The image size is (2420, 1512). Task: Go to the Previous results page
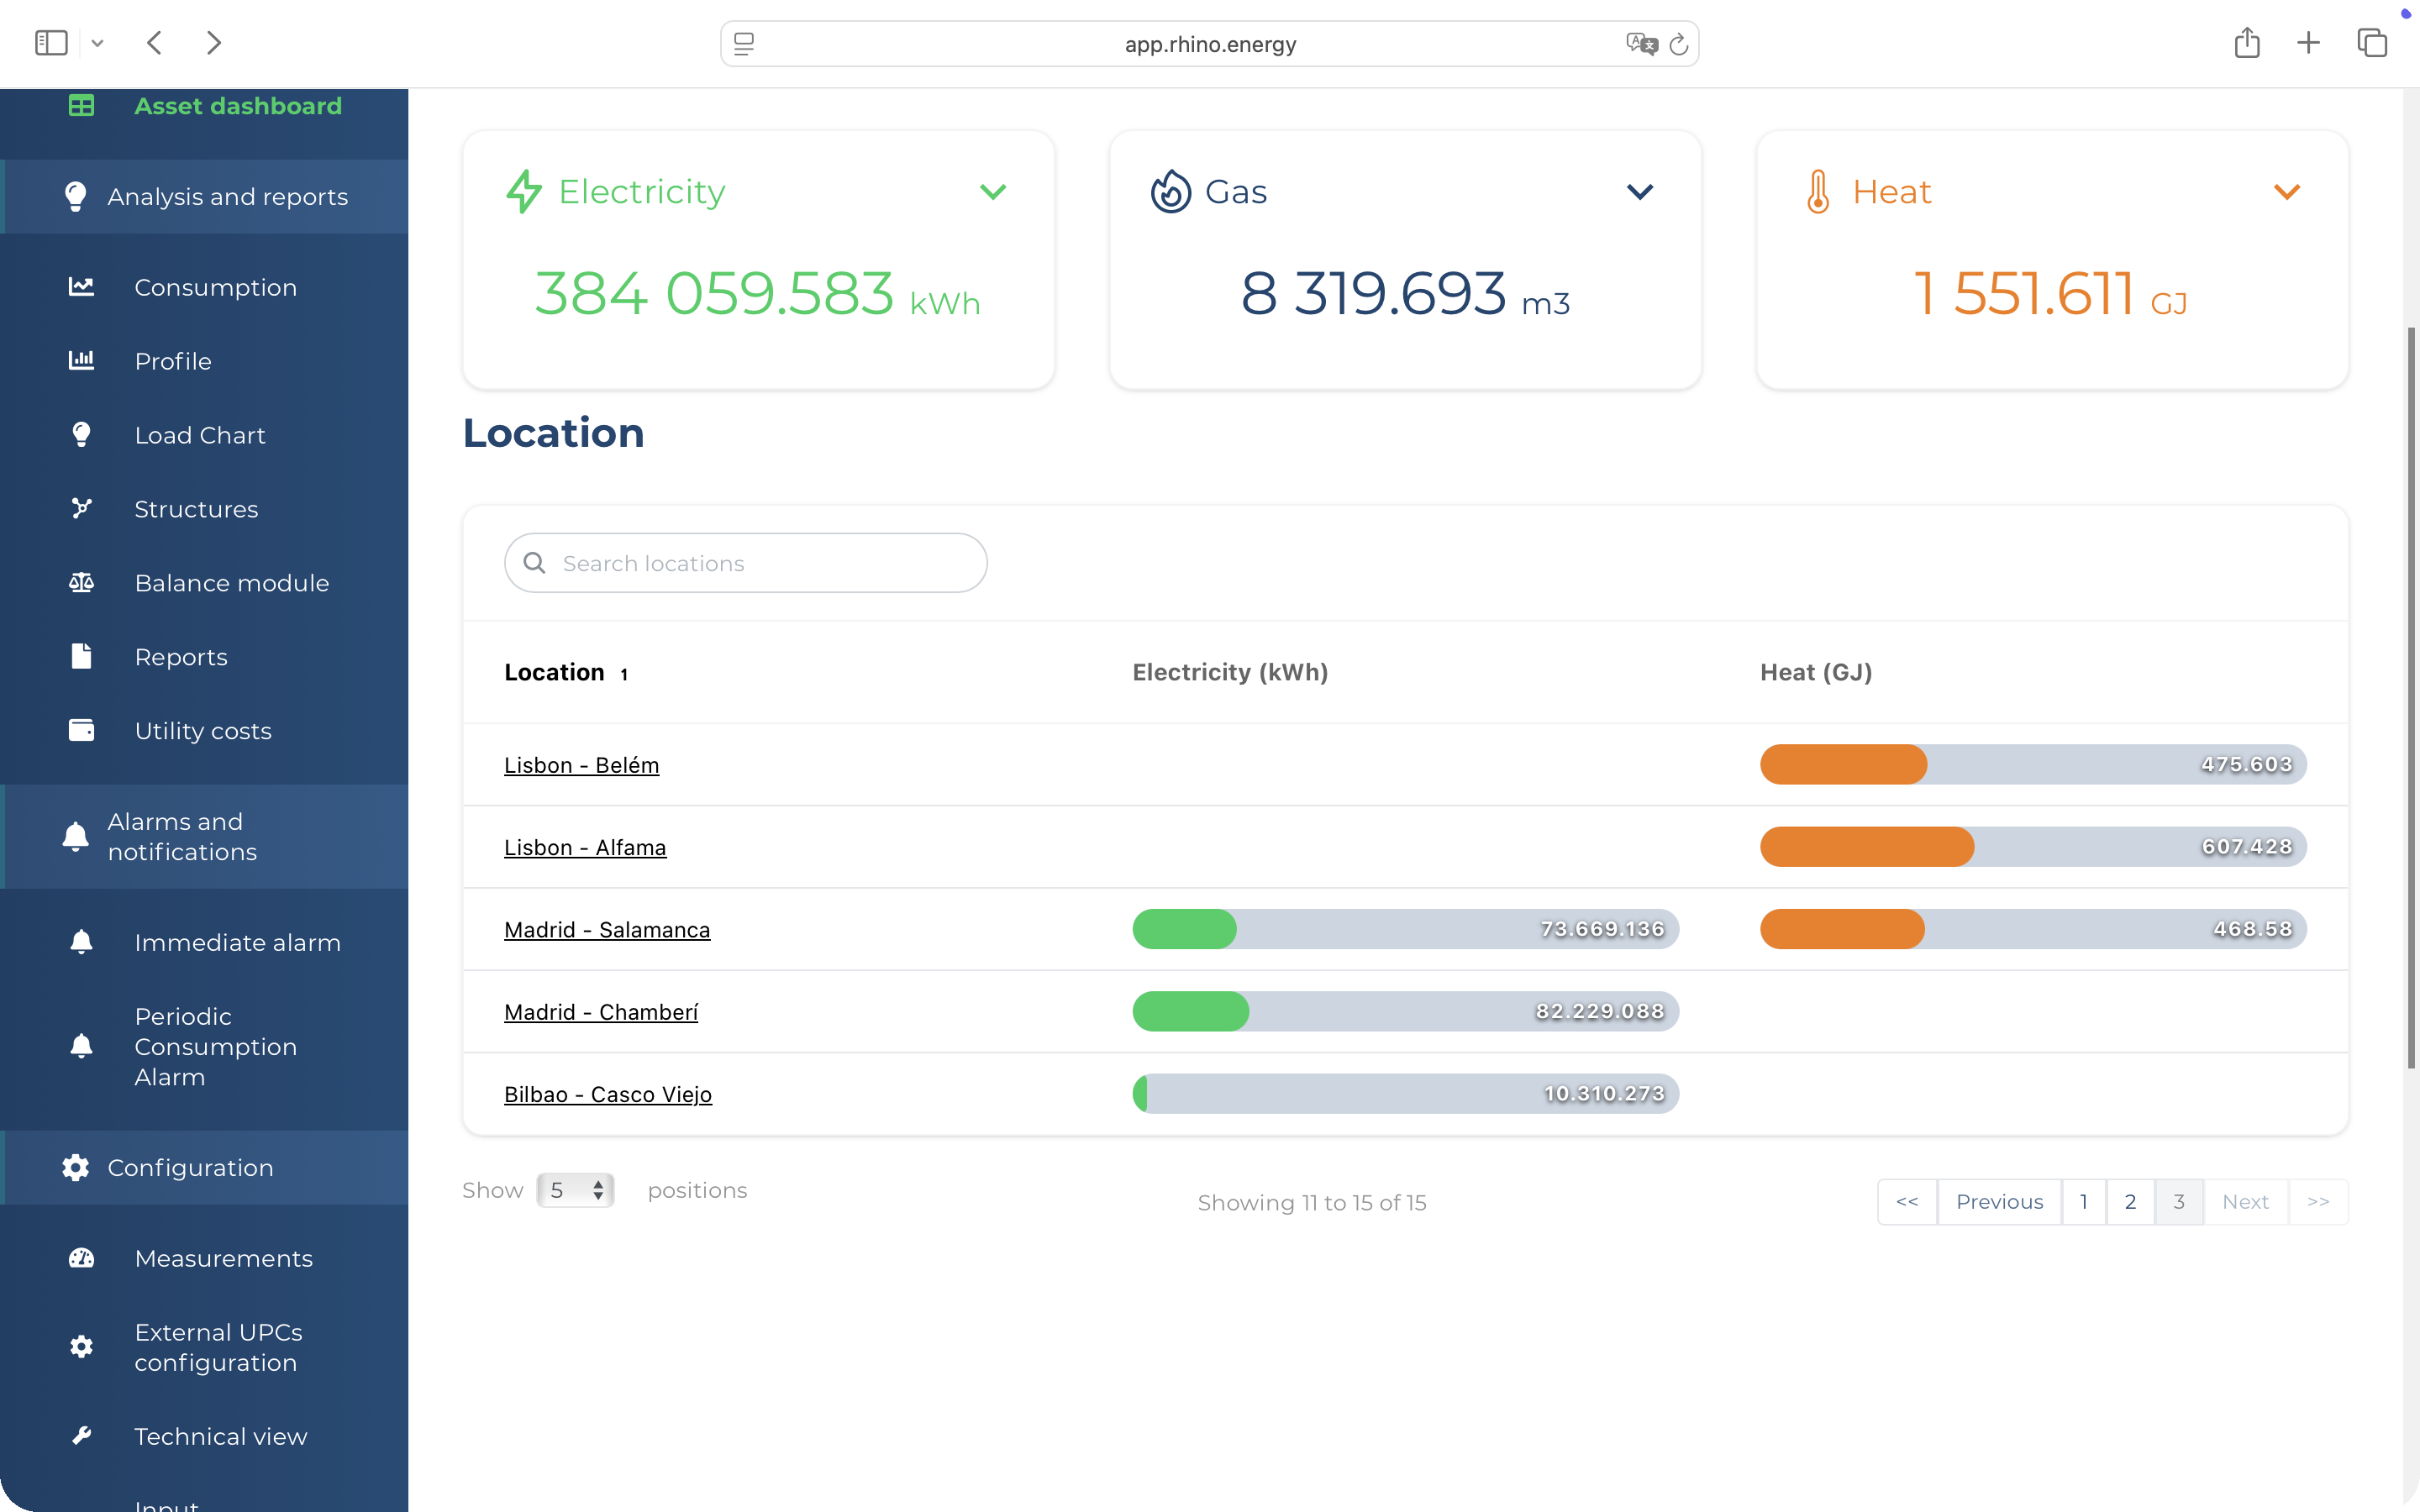tap(1999, 1202)
